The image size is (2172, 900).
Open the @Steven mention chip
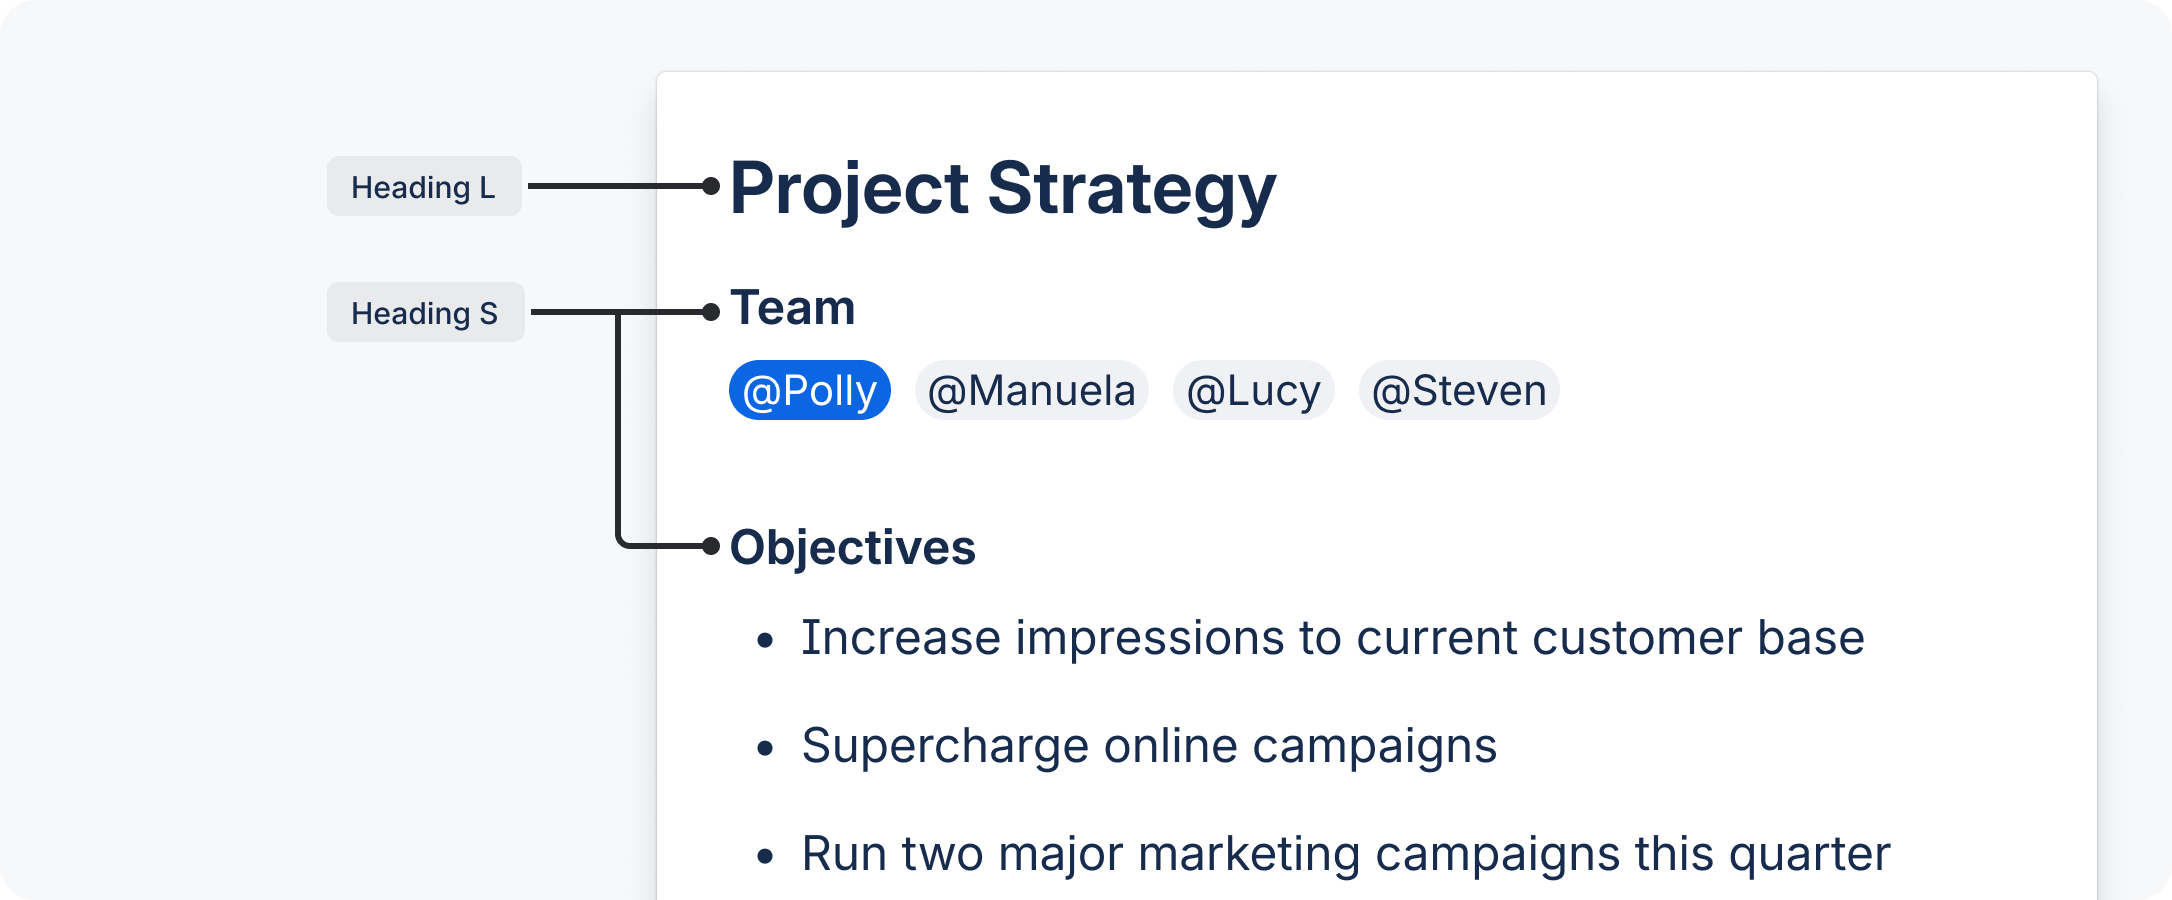coord(1459,390)
